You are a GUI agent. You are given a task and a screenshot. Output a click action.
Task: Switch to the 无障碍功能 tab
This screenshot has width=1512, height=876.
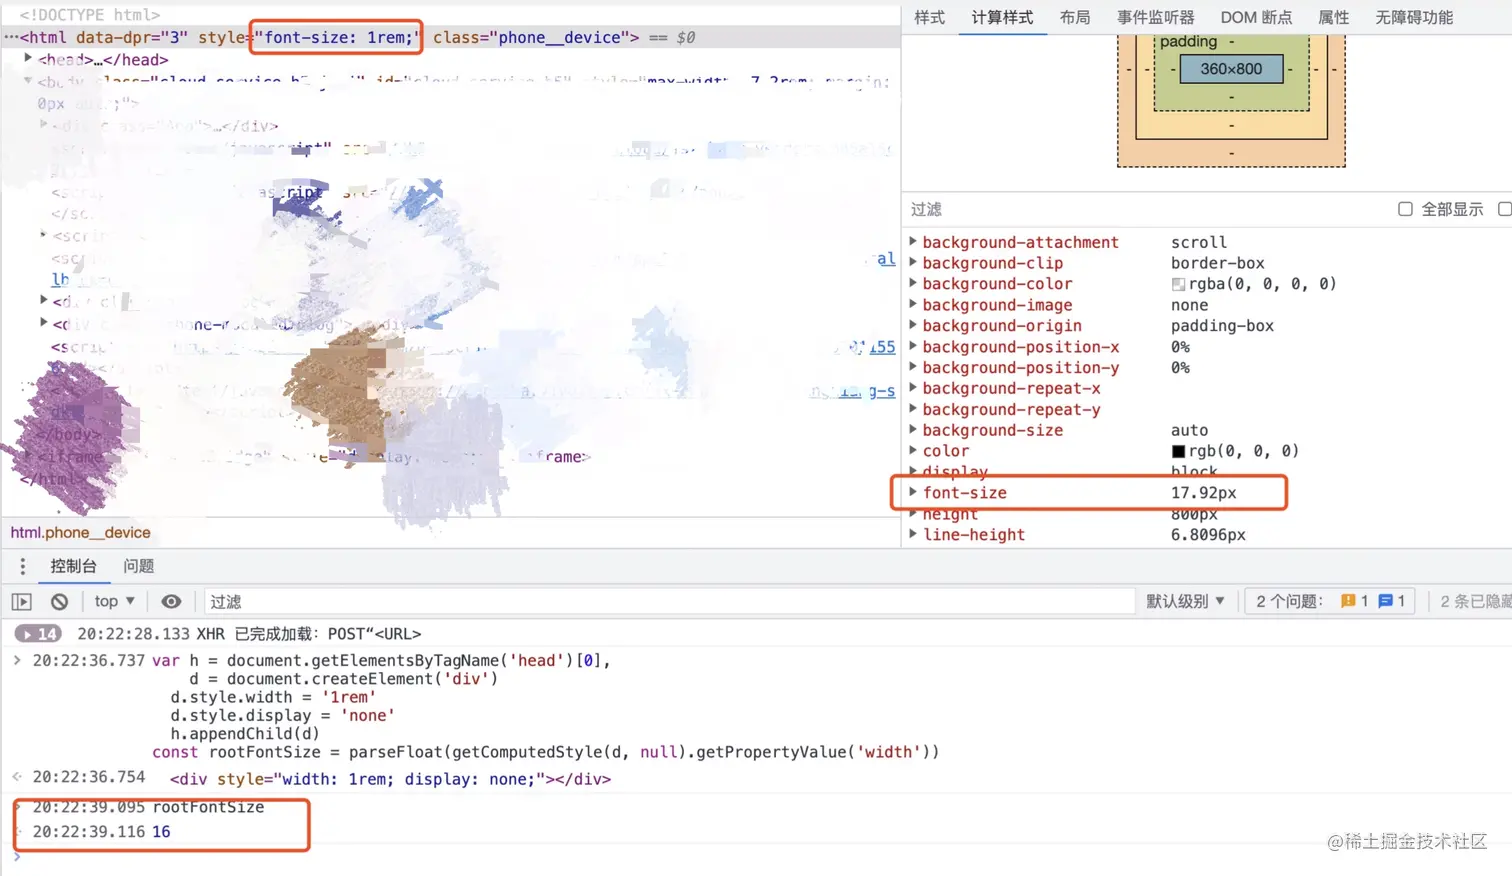pos(1414,17)
